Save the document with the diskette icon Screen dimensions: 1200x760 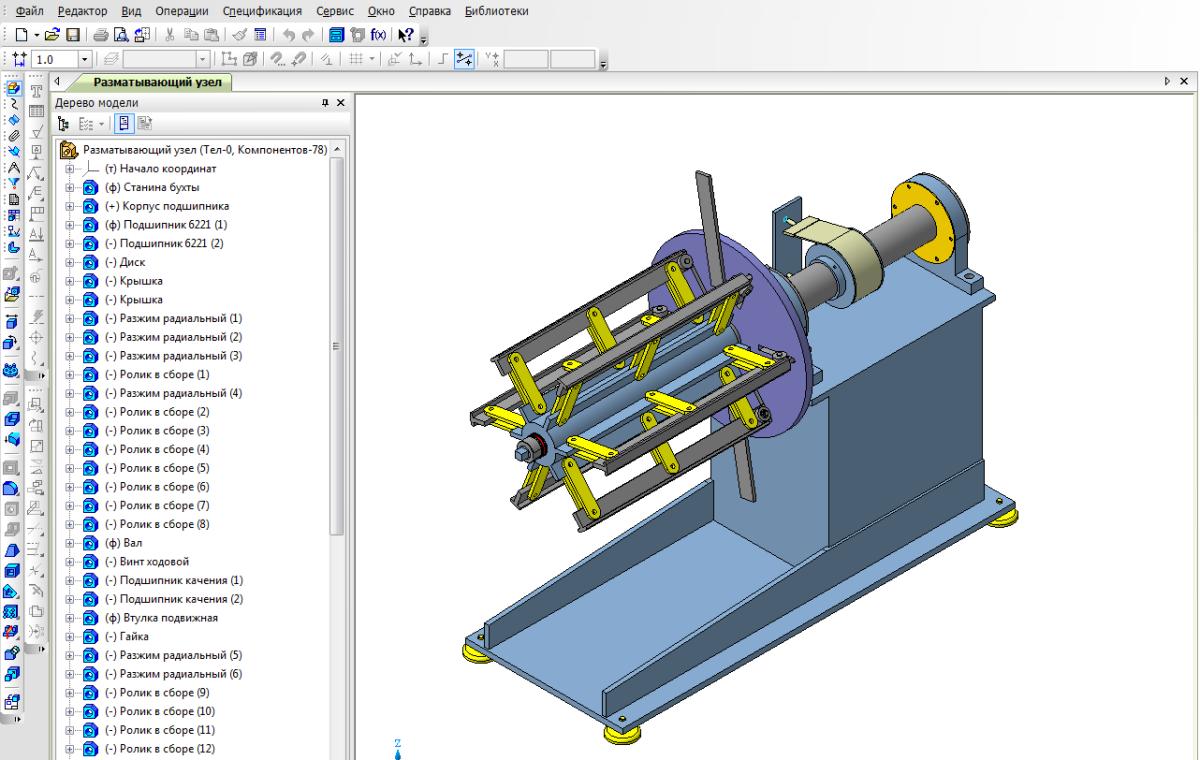(73, 35)
